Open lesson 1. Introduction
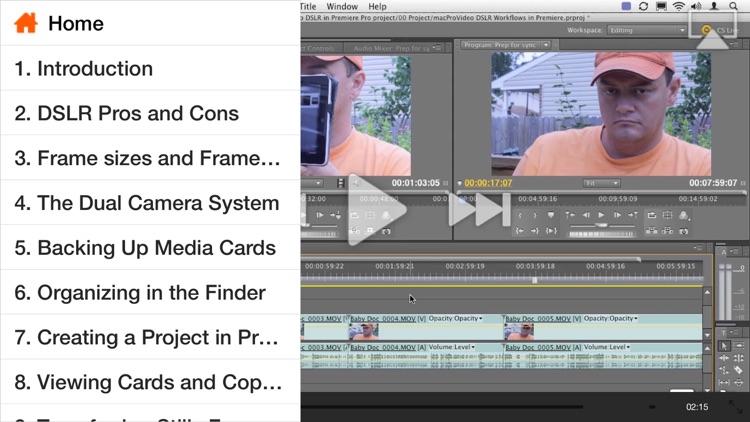 [x=150, y=68]
